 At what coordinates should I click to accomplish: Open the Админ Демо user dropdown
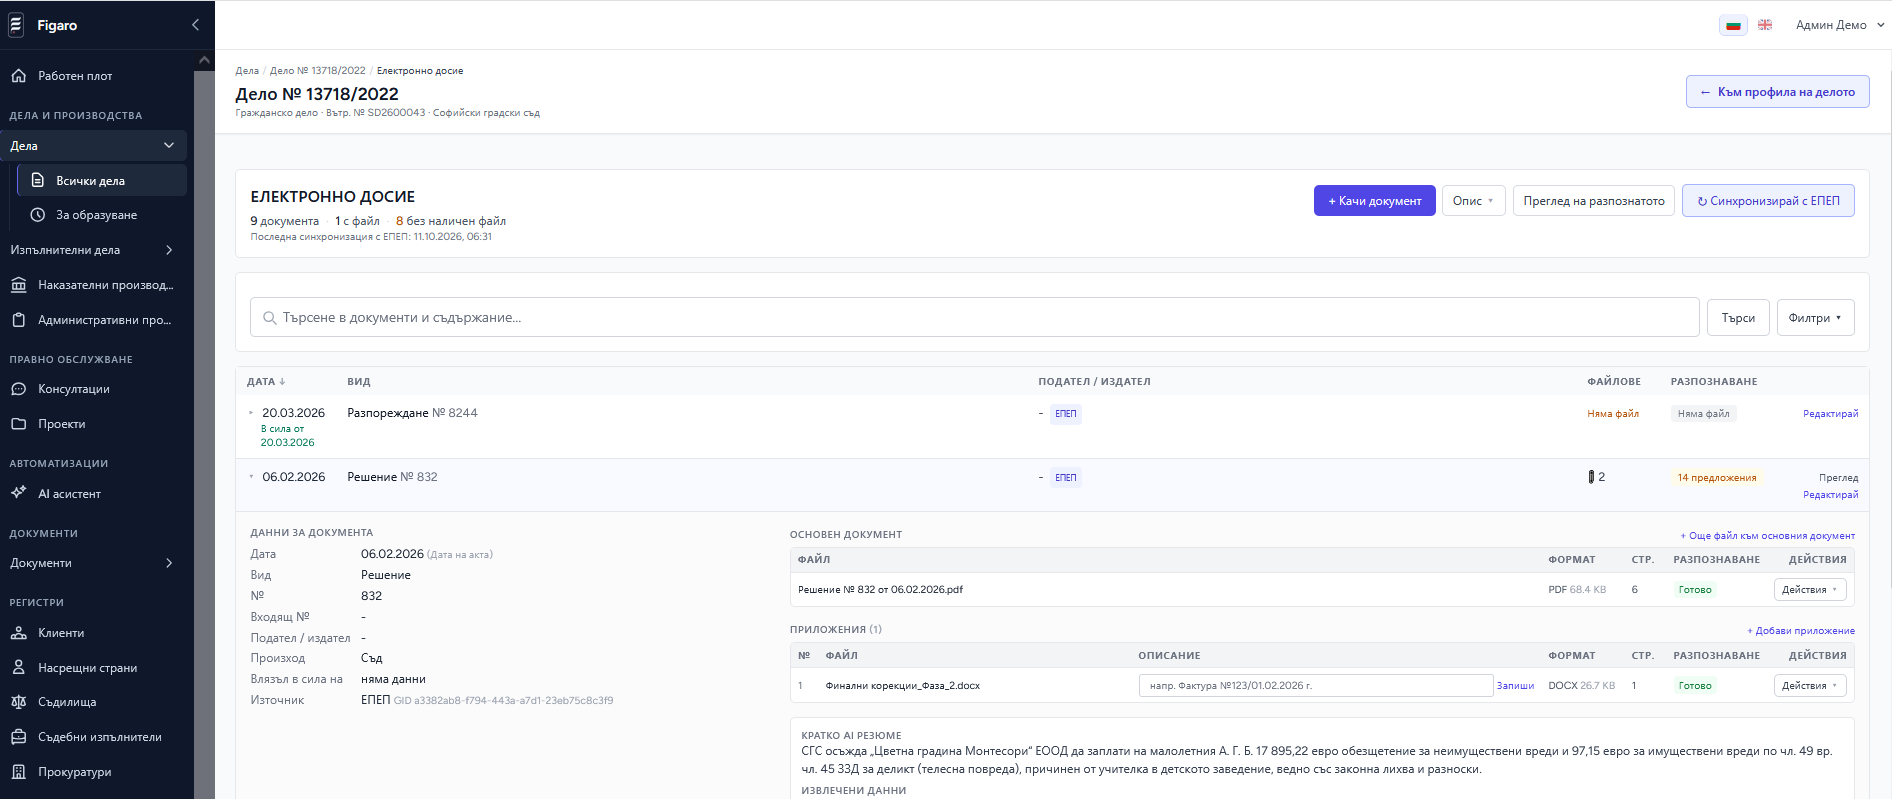(1839, 25)
